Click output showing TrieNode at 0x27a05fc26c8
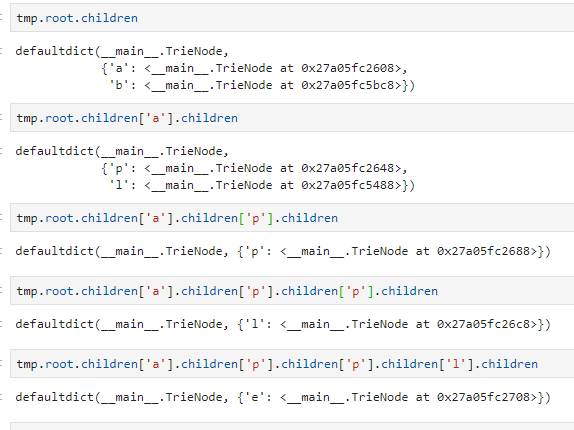The height and width of the screenshot is (430, 574). (x=283, y=324)
